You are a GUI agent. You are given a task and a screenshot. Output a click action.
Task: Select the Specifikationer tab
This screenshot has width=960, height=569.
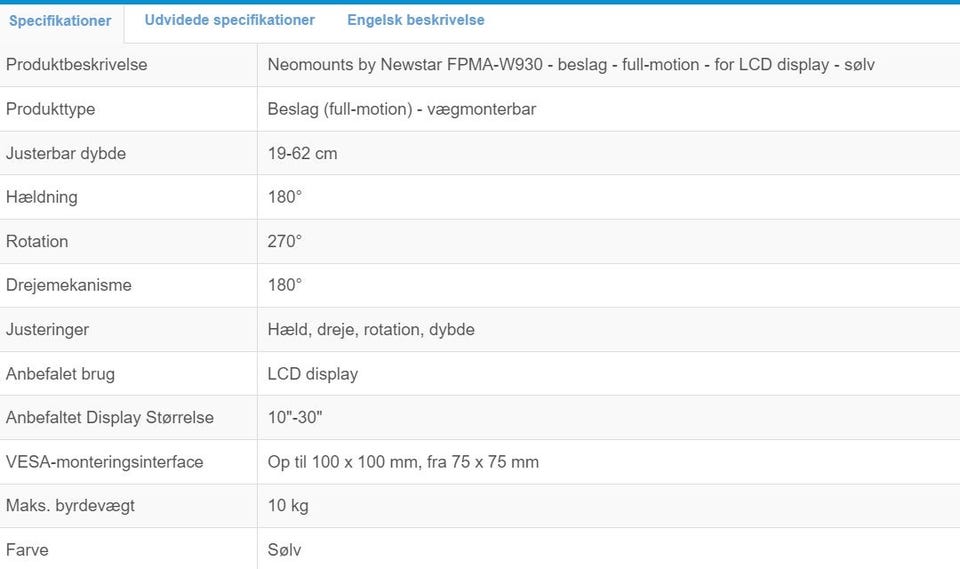[x=60, y=21]
